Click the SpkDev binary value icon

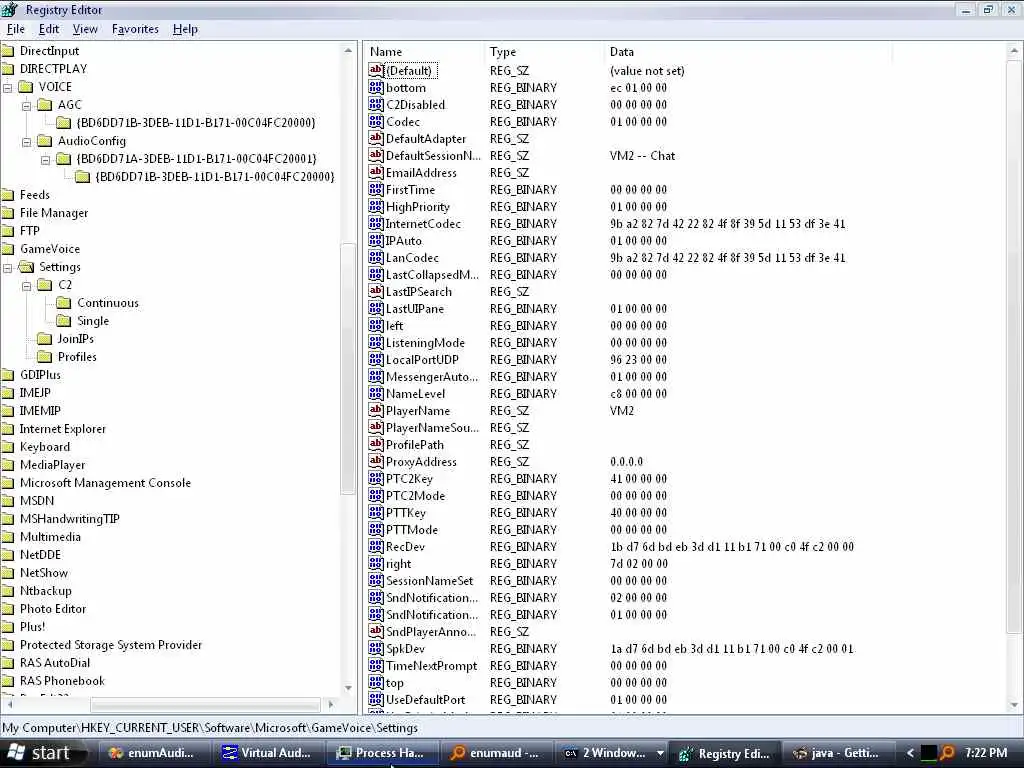pyautogui.click(x=376, y=648)
